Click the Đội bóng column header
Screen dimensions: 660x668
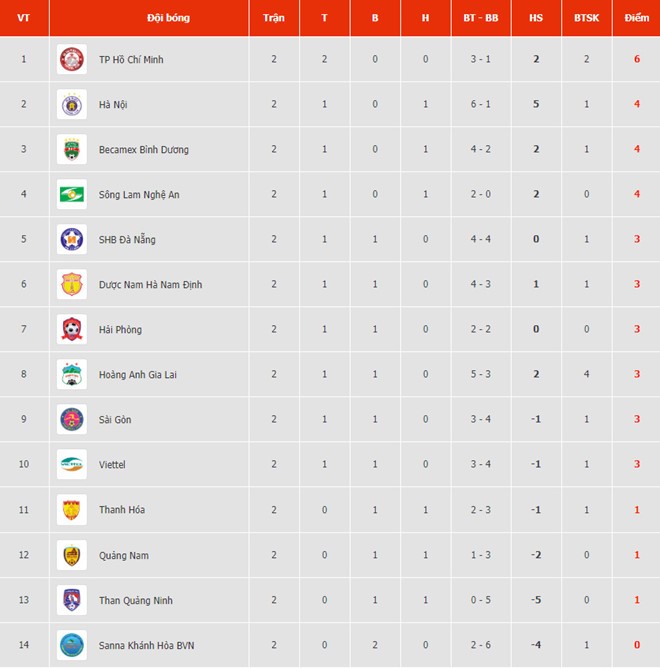tap(168, 18)
